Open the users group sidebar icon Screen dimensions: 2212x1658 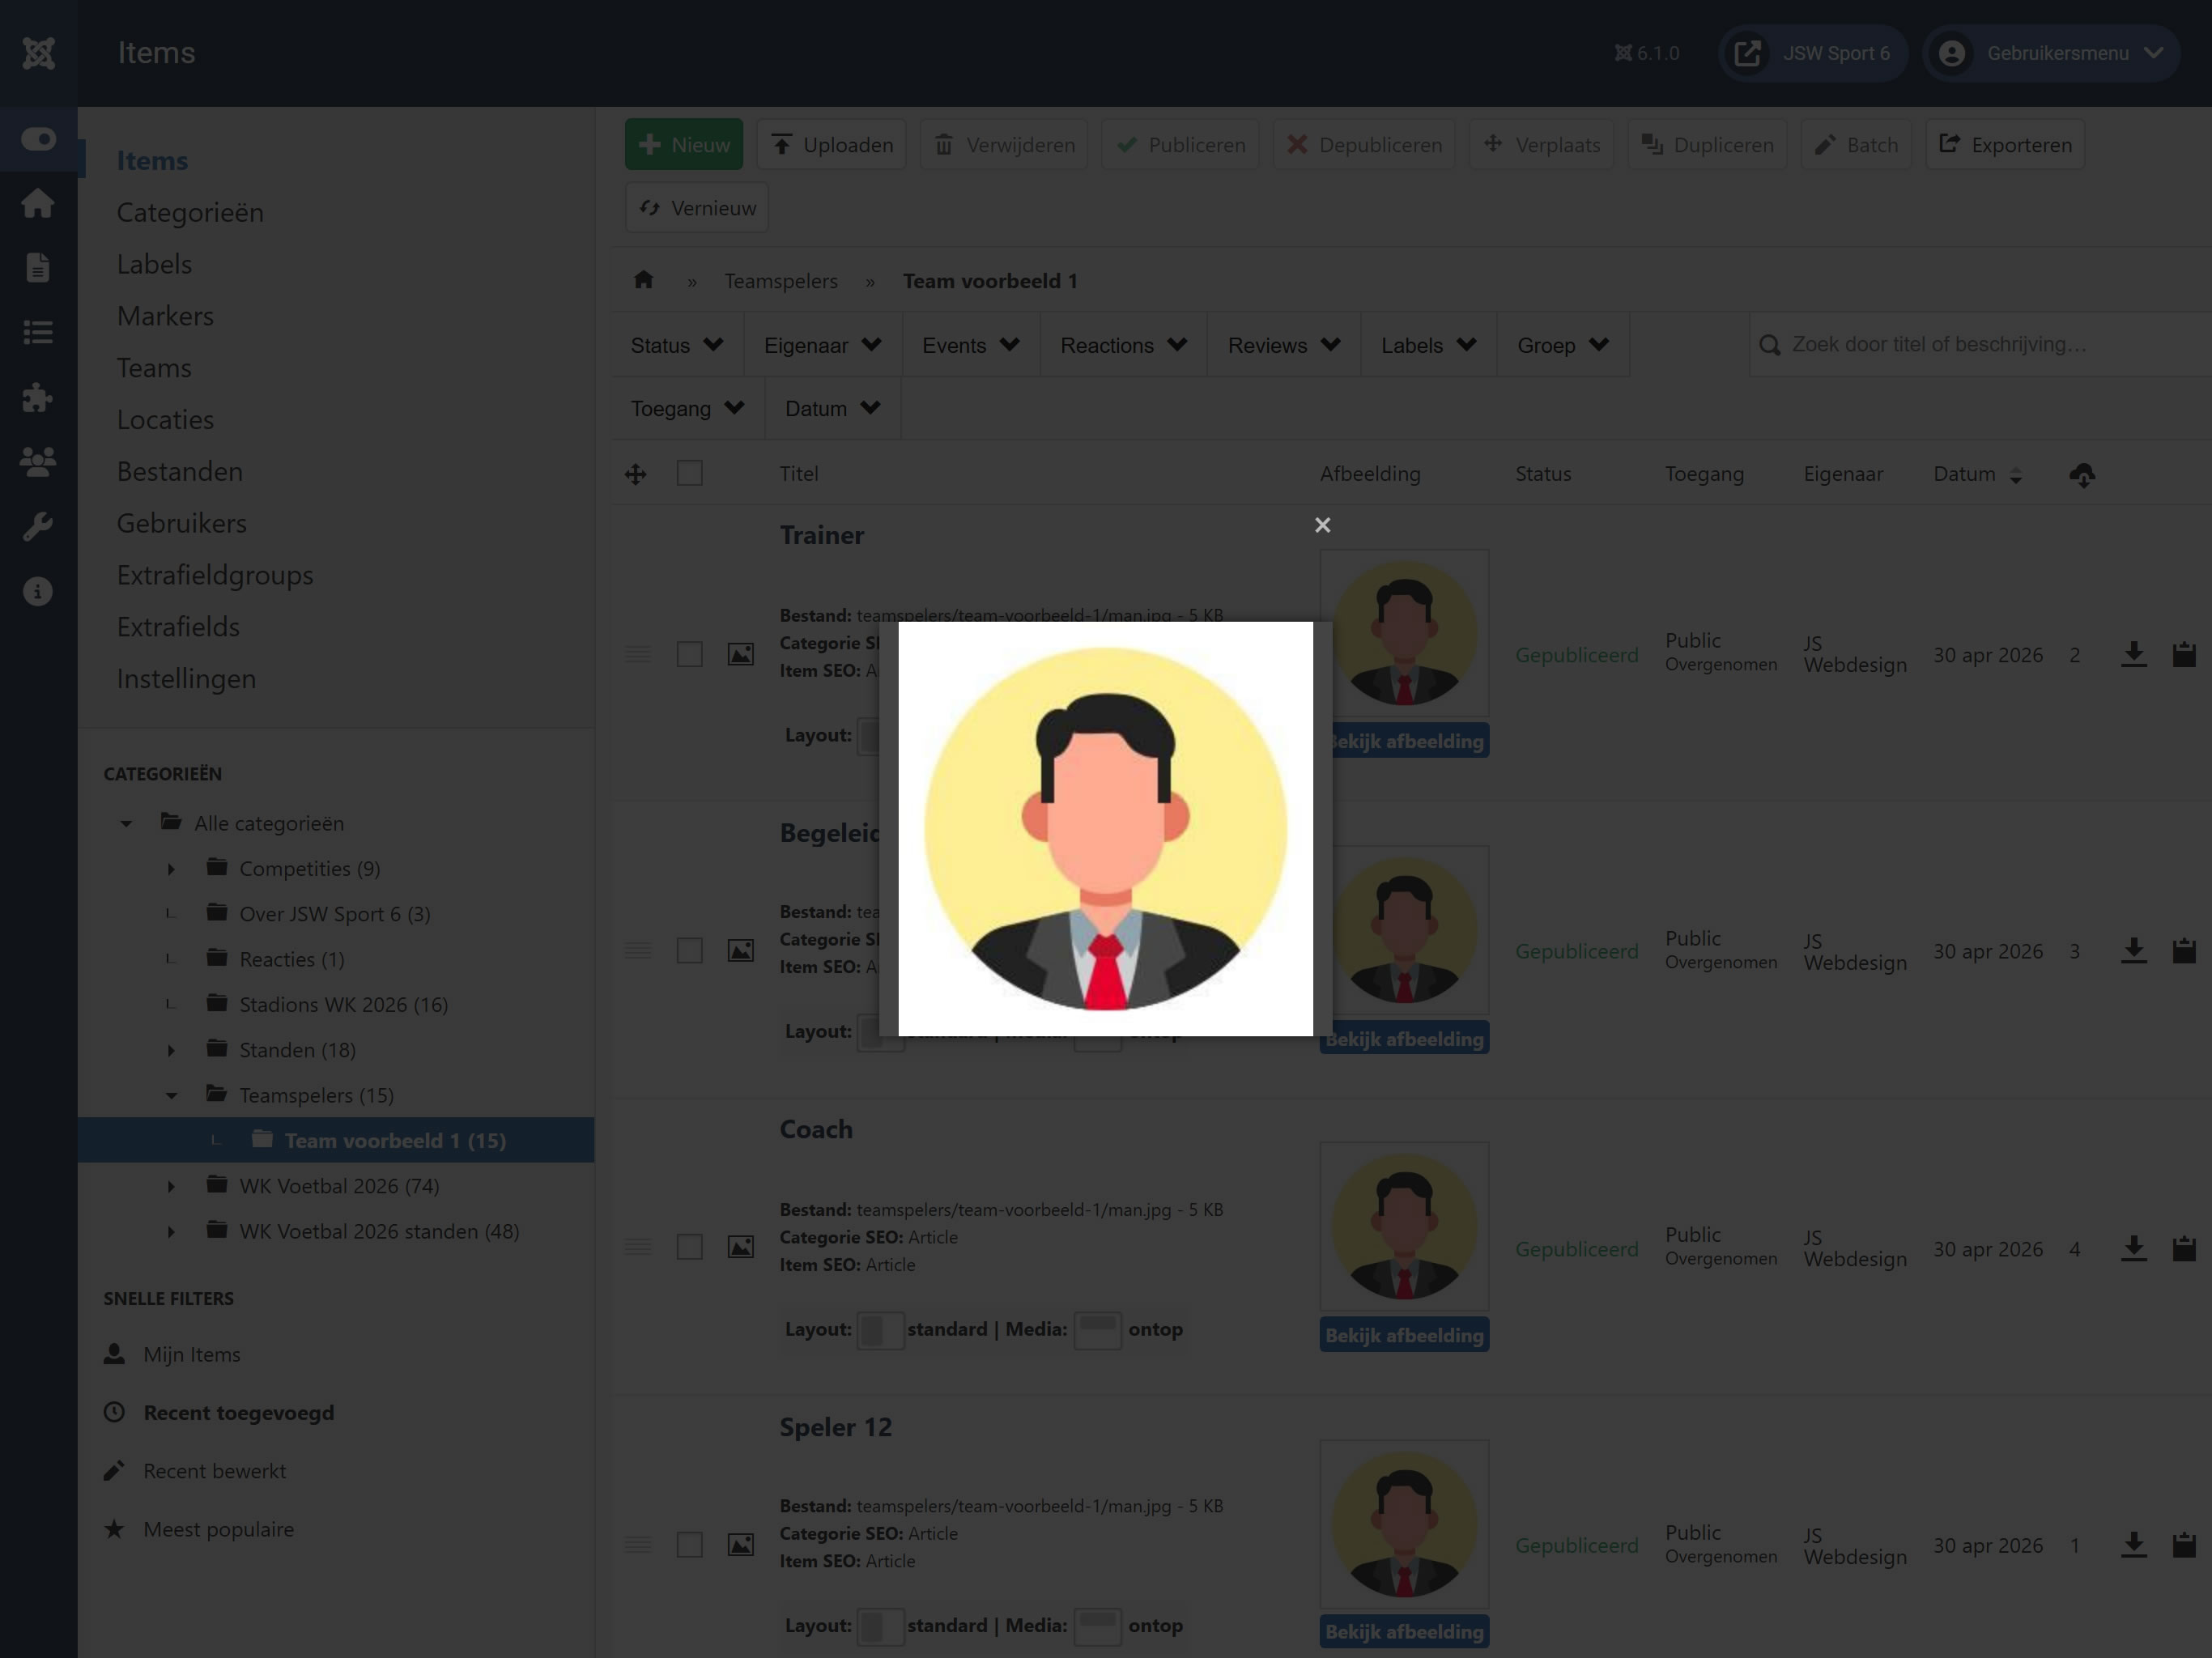tap(38, 461)
